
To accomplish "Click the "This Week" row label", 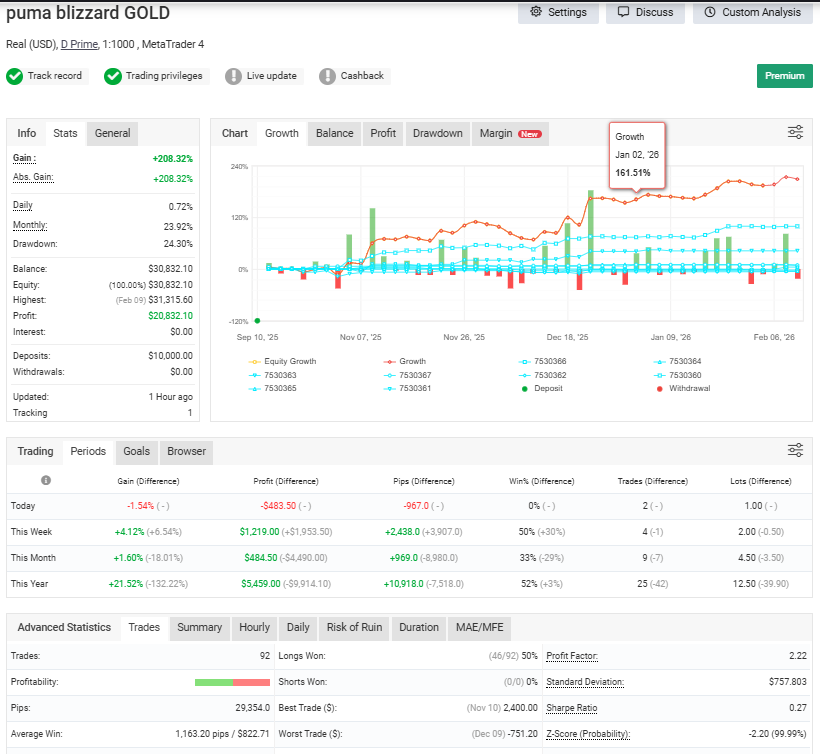I will pos(31,532).
